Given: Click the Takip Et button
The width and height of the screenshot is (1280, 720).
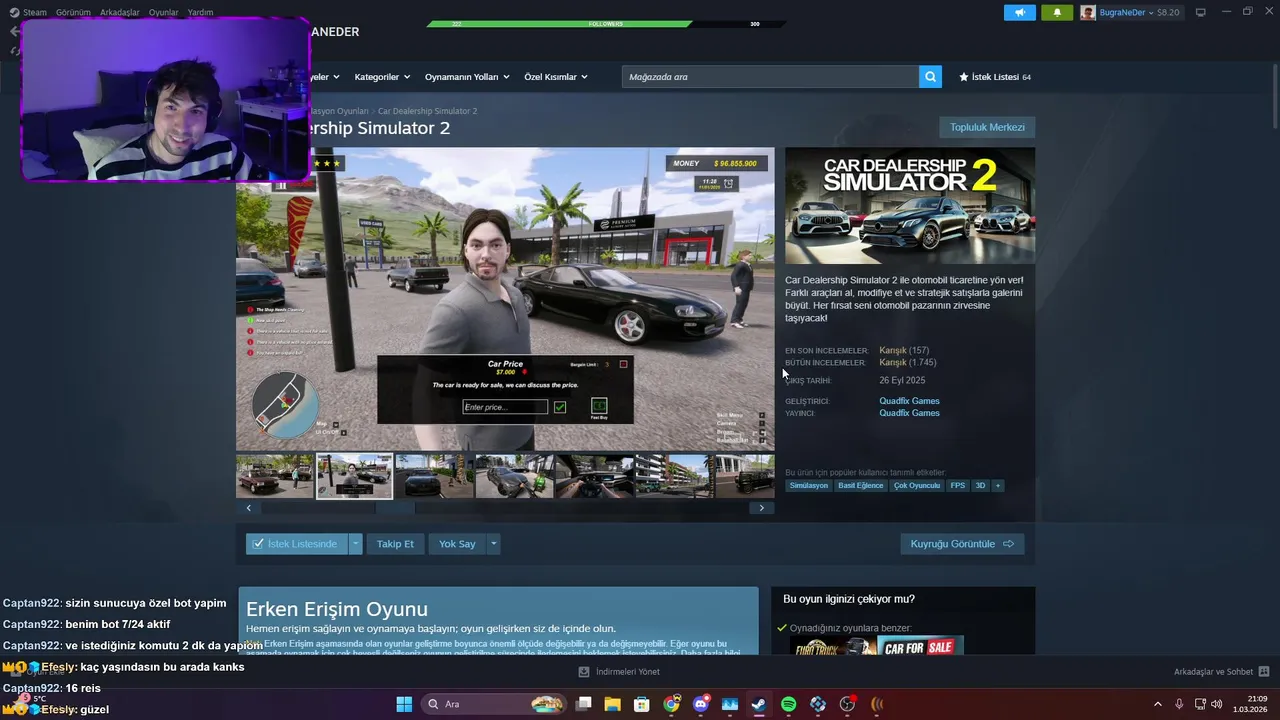Looking at the screenshot, I should (x=395, y=544).
